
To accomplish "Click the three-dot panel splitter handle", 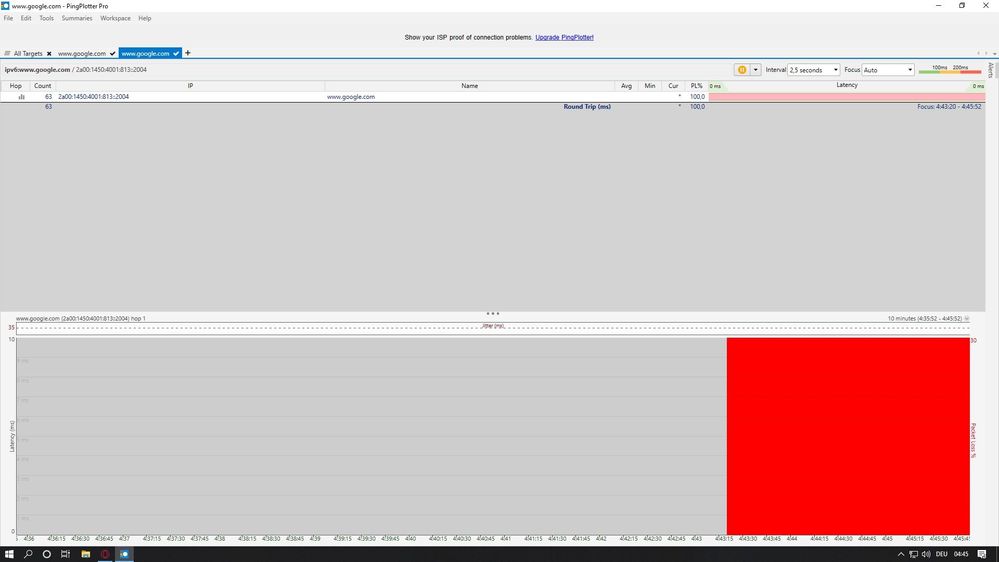I will [492, 313].
